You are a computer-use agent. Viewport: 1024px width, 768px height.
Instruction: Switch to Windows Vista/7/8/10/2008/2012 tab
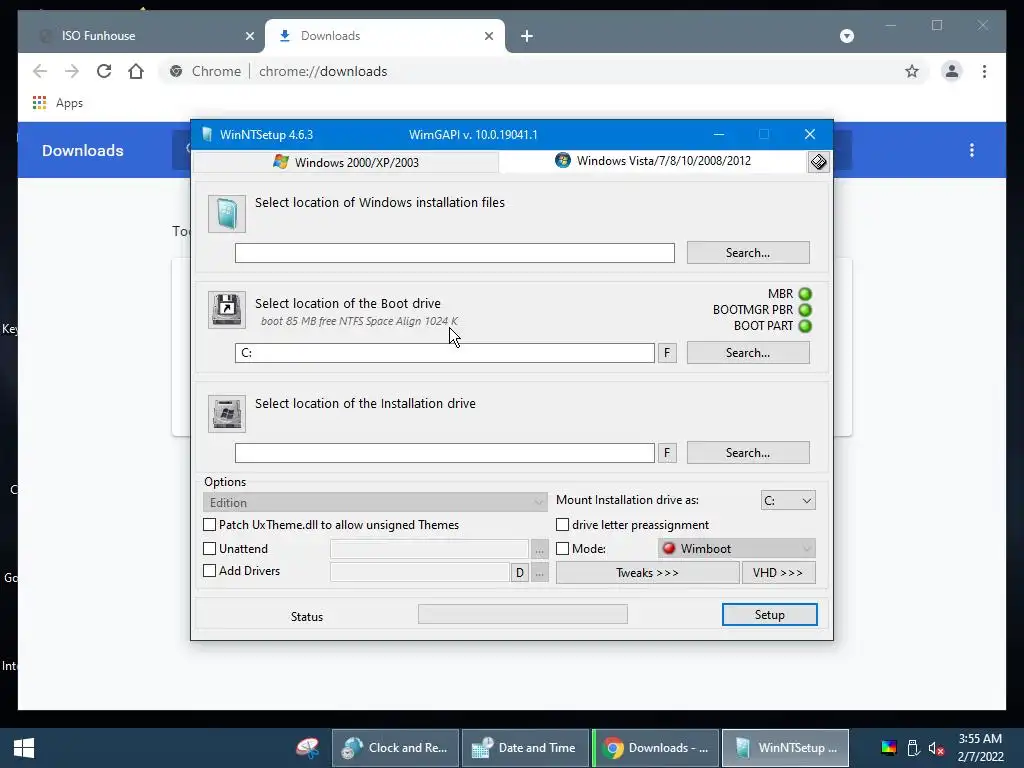click(653, 161)
